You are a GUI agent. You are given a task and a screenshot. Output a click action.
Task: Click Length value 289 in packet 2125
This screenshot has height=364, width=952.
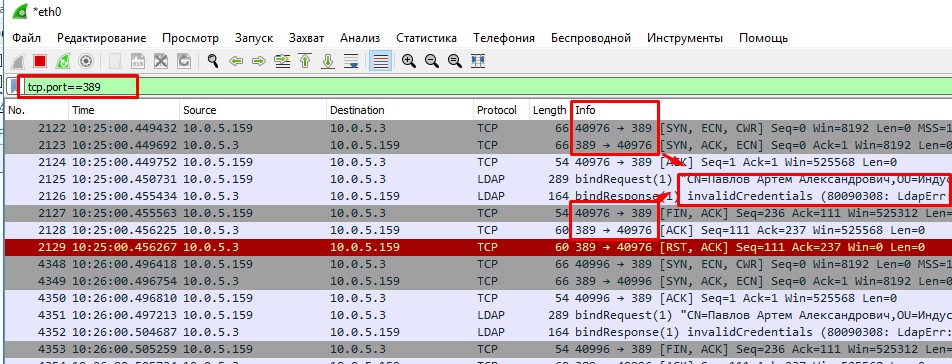coord(558,179)
